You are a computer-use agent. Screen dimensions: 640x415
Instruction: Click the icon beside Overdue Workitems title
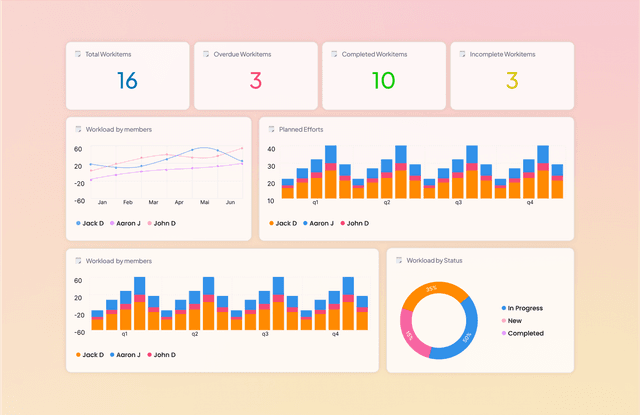pos(206,53)
